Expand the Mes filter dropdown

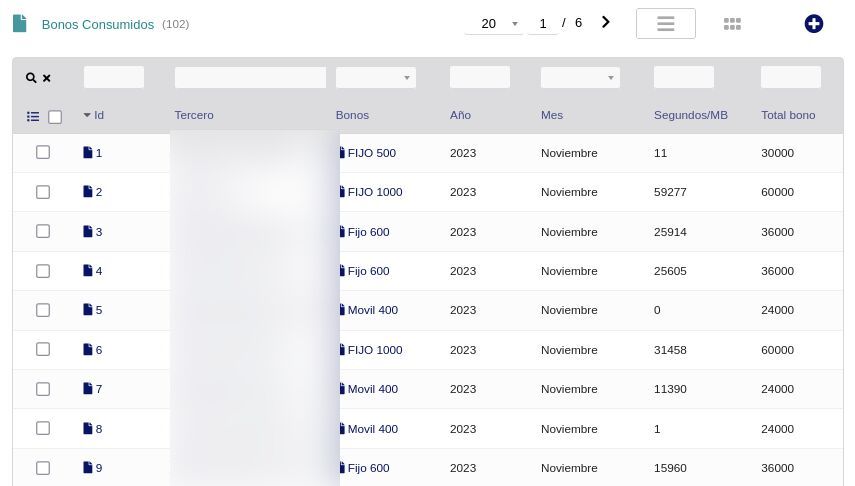(580, 78)
